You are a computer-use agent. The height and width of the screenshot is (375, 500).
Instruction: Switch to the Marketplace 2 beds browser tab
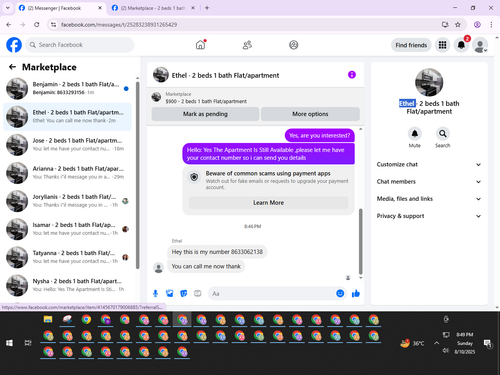click(153, 8)
